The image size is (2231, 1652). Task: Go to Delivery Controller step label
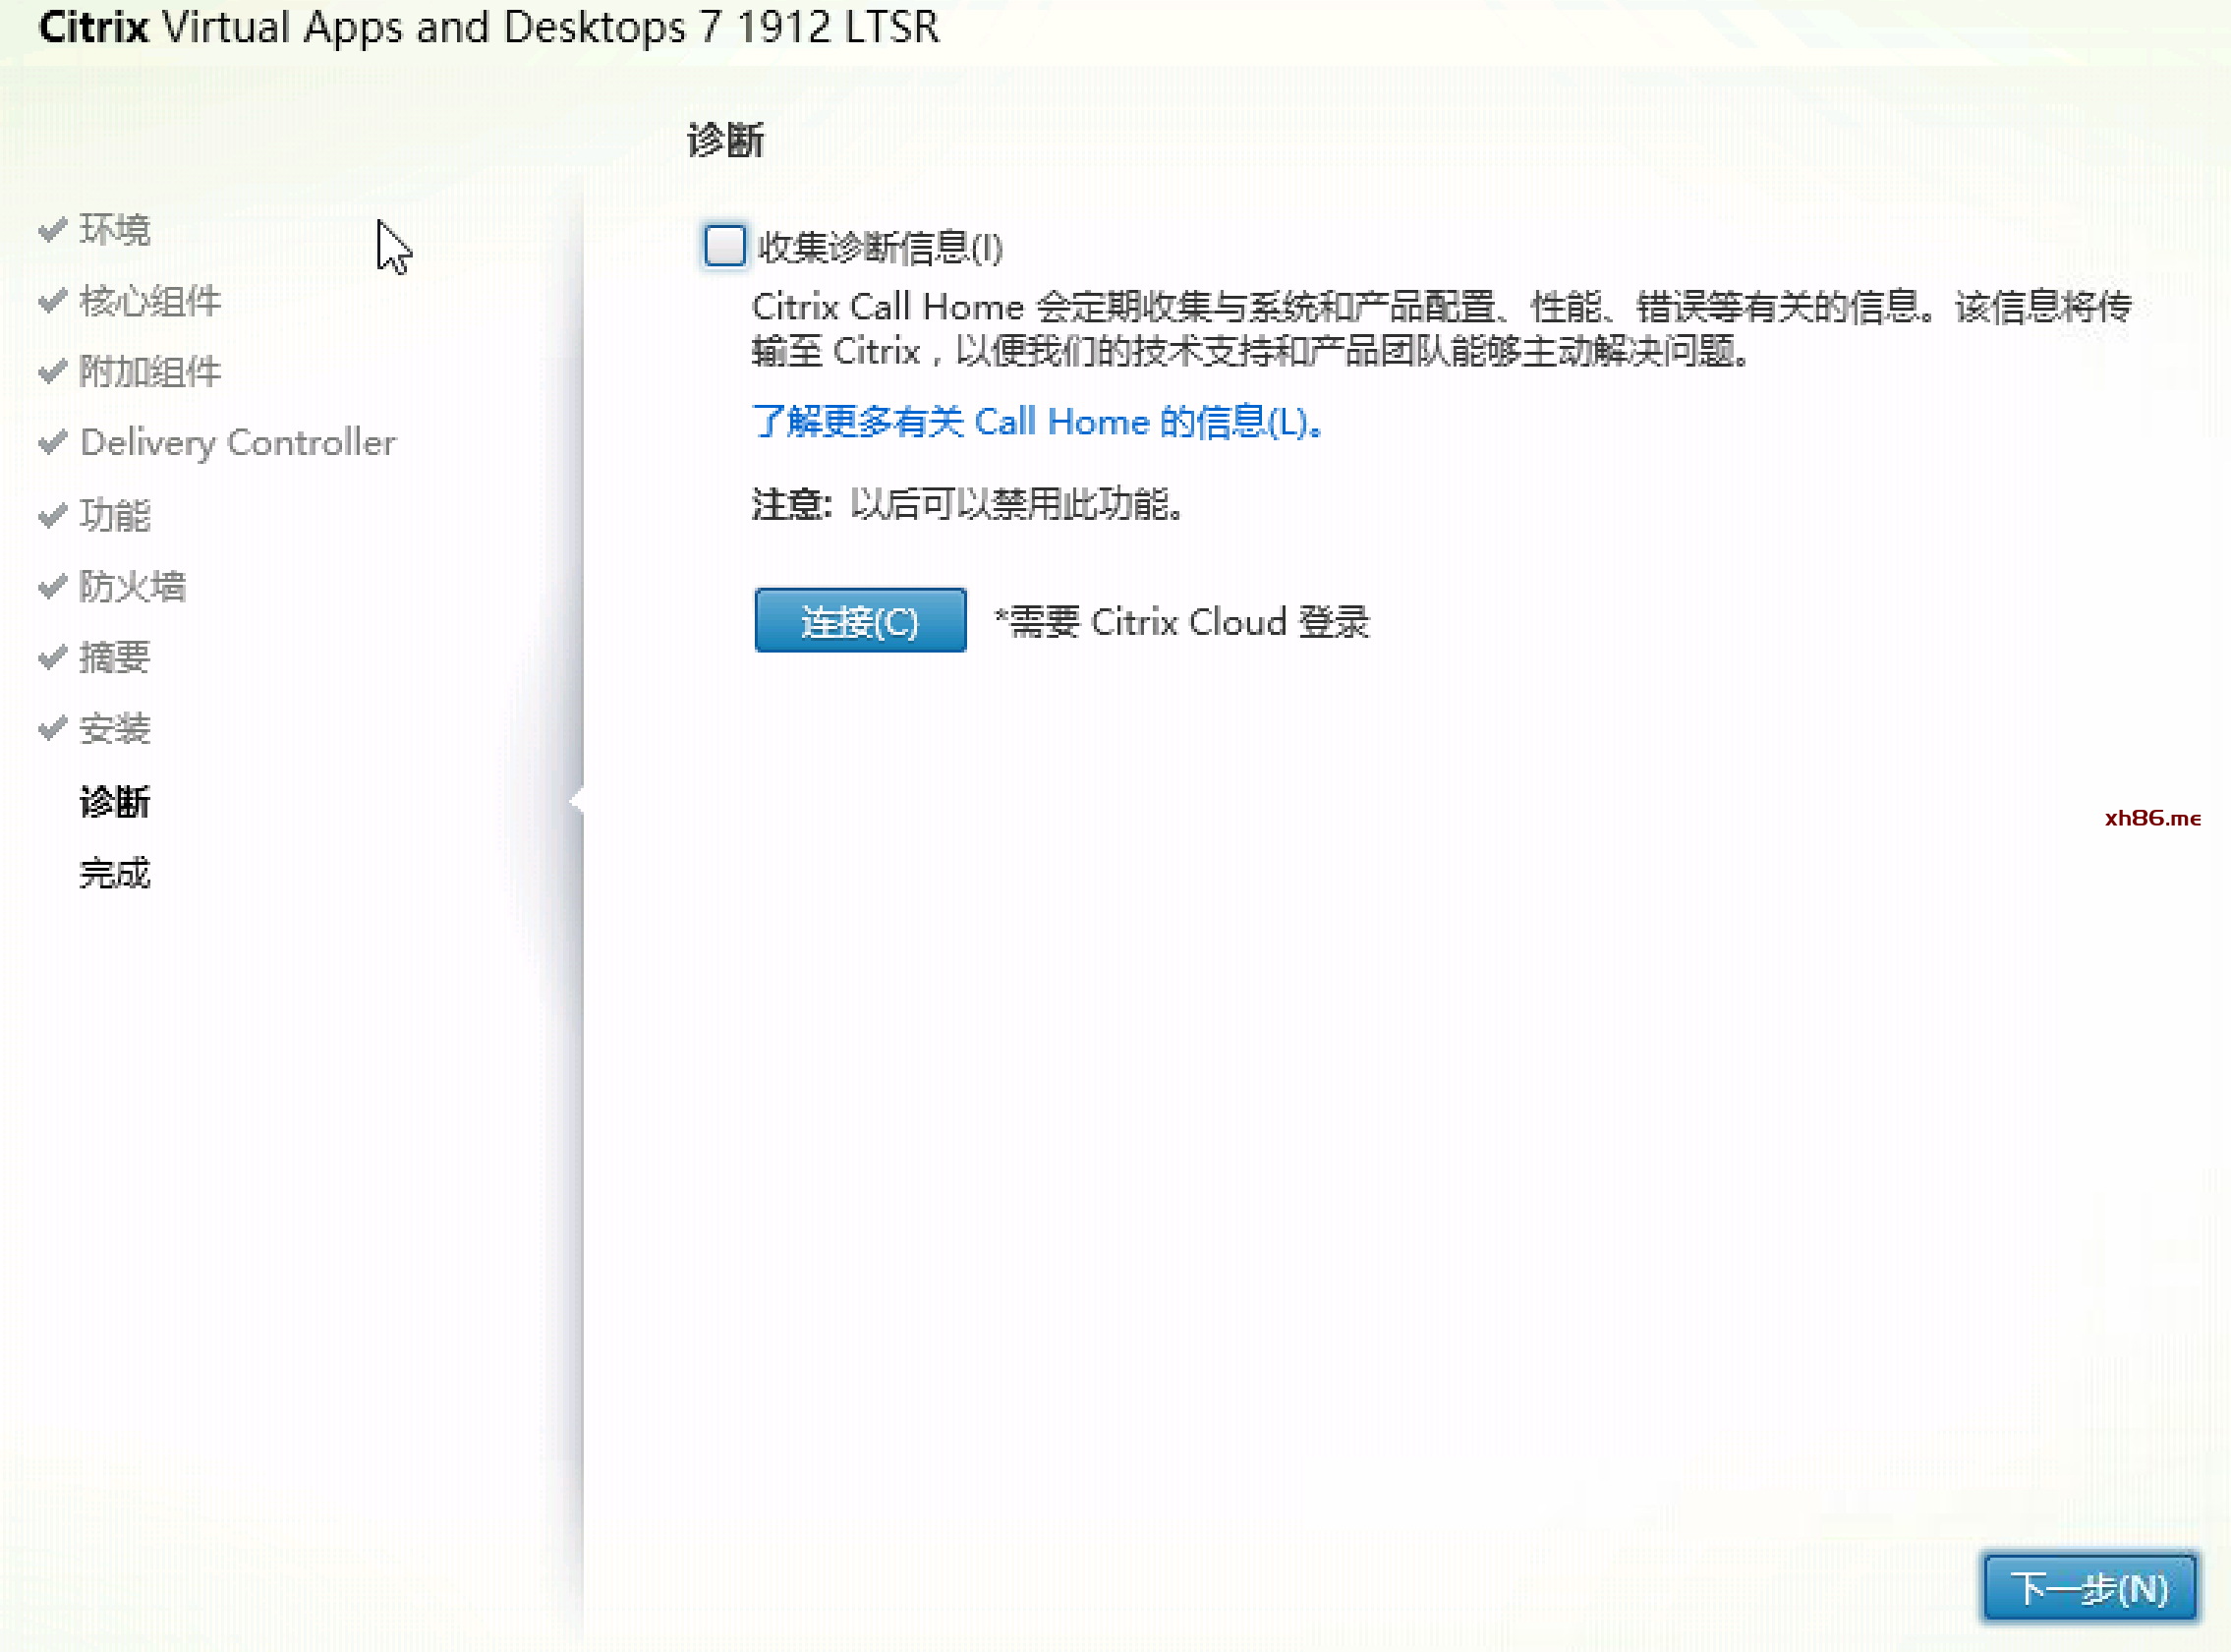click(x=238, y=442)
